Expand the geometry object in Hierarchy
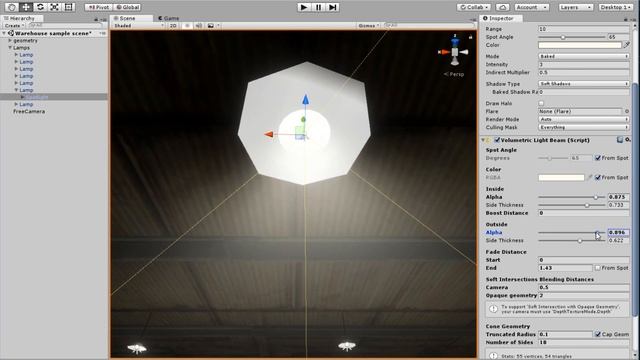This screenshot has width=640, height=360. pos(10,40)
